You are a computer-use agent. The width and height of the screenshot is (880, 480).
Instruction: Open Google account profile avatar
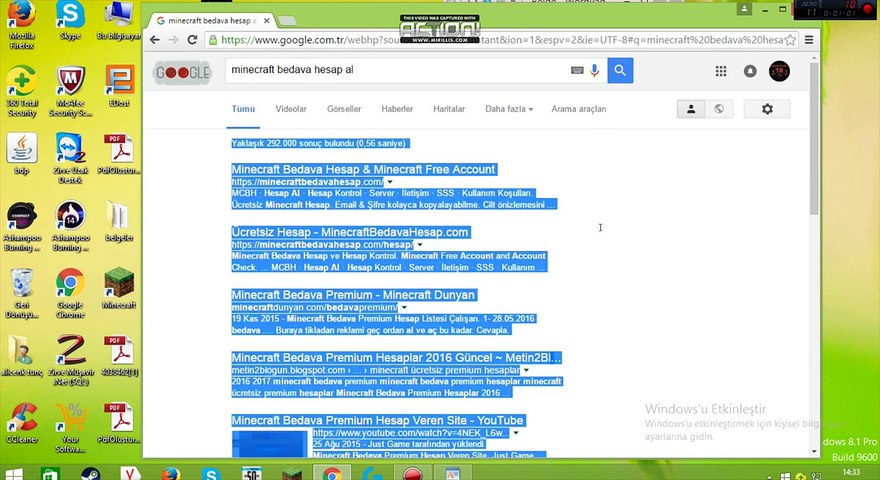pos(779,71)
